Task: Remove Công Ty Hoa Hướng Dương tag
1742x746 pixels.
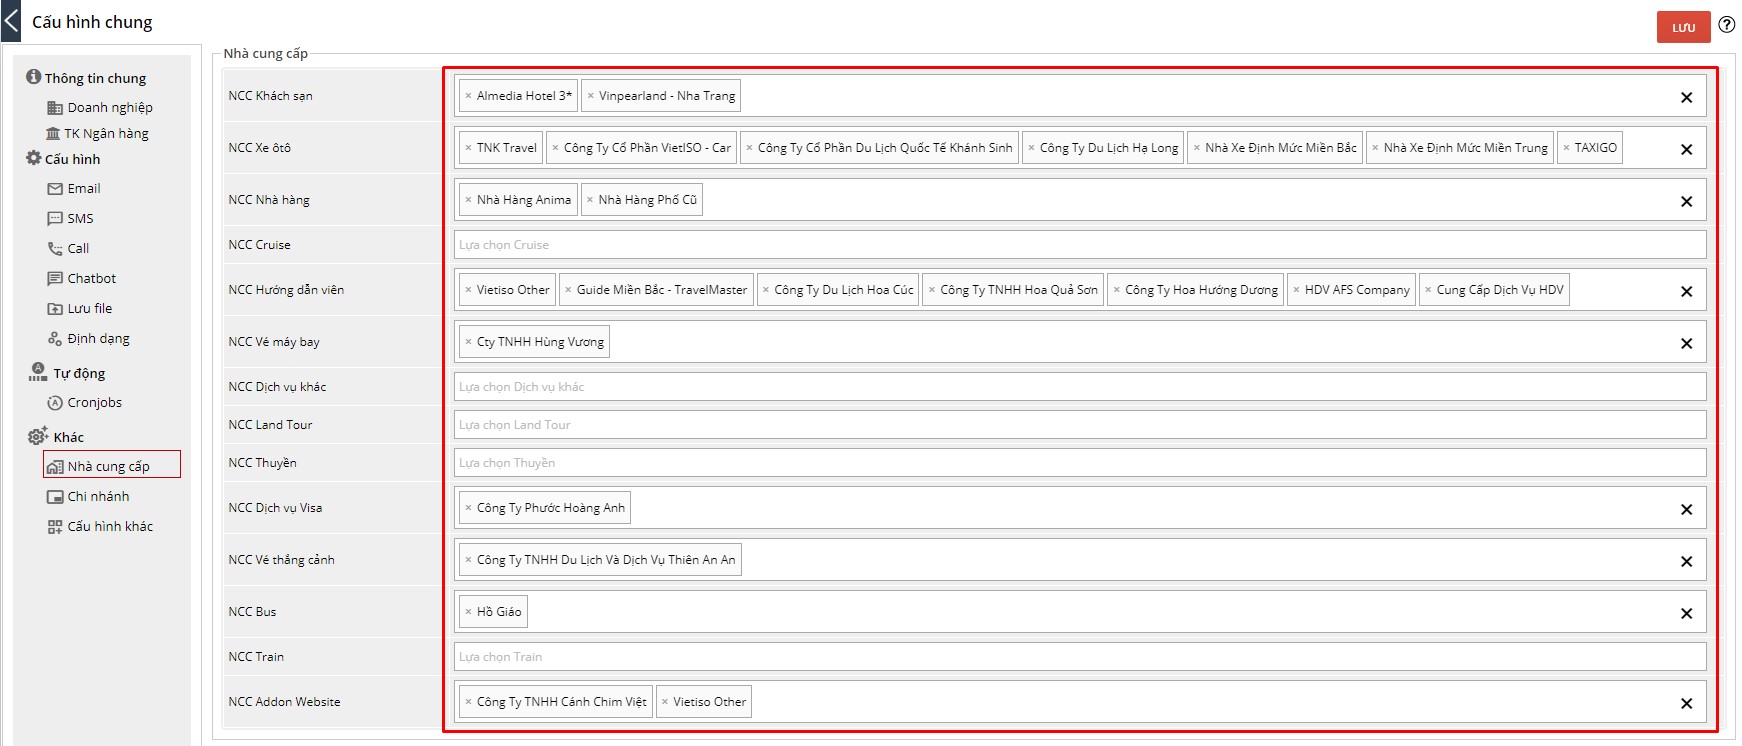Action: (1116, 290)
